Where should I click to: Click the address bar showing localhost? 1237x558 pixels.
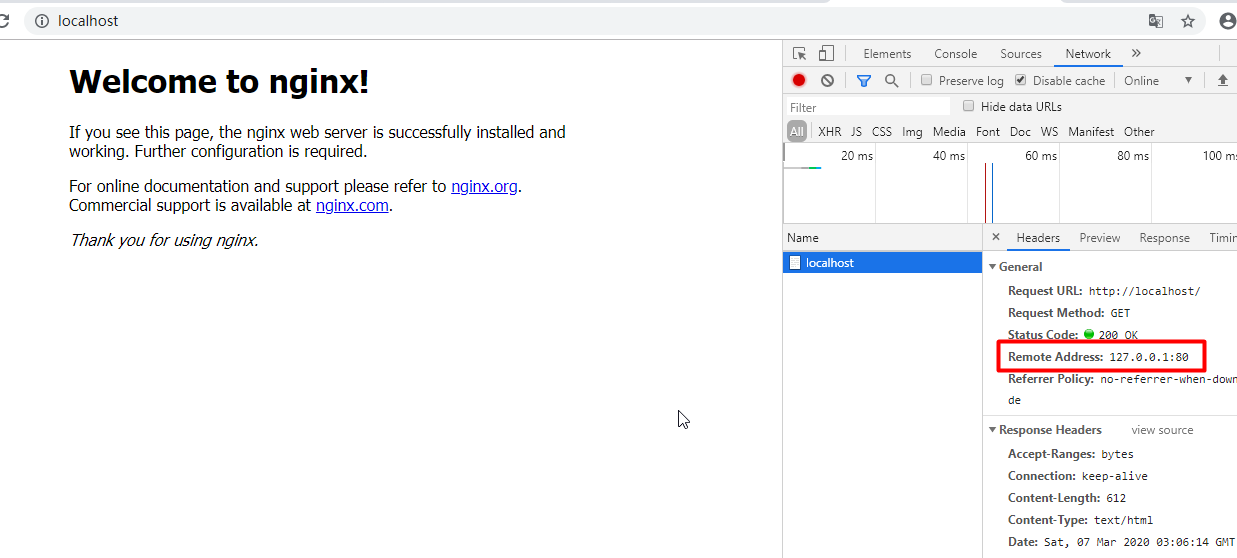tap(580, 20)
